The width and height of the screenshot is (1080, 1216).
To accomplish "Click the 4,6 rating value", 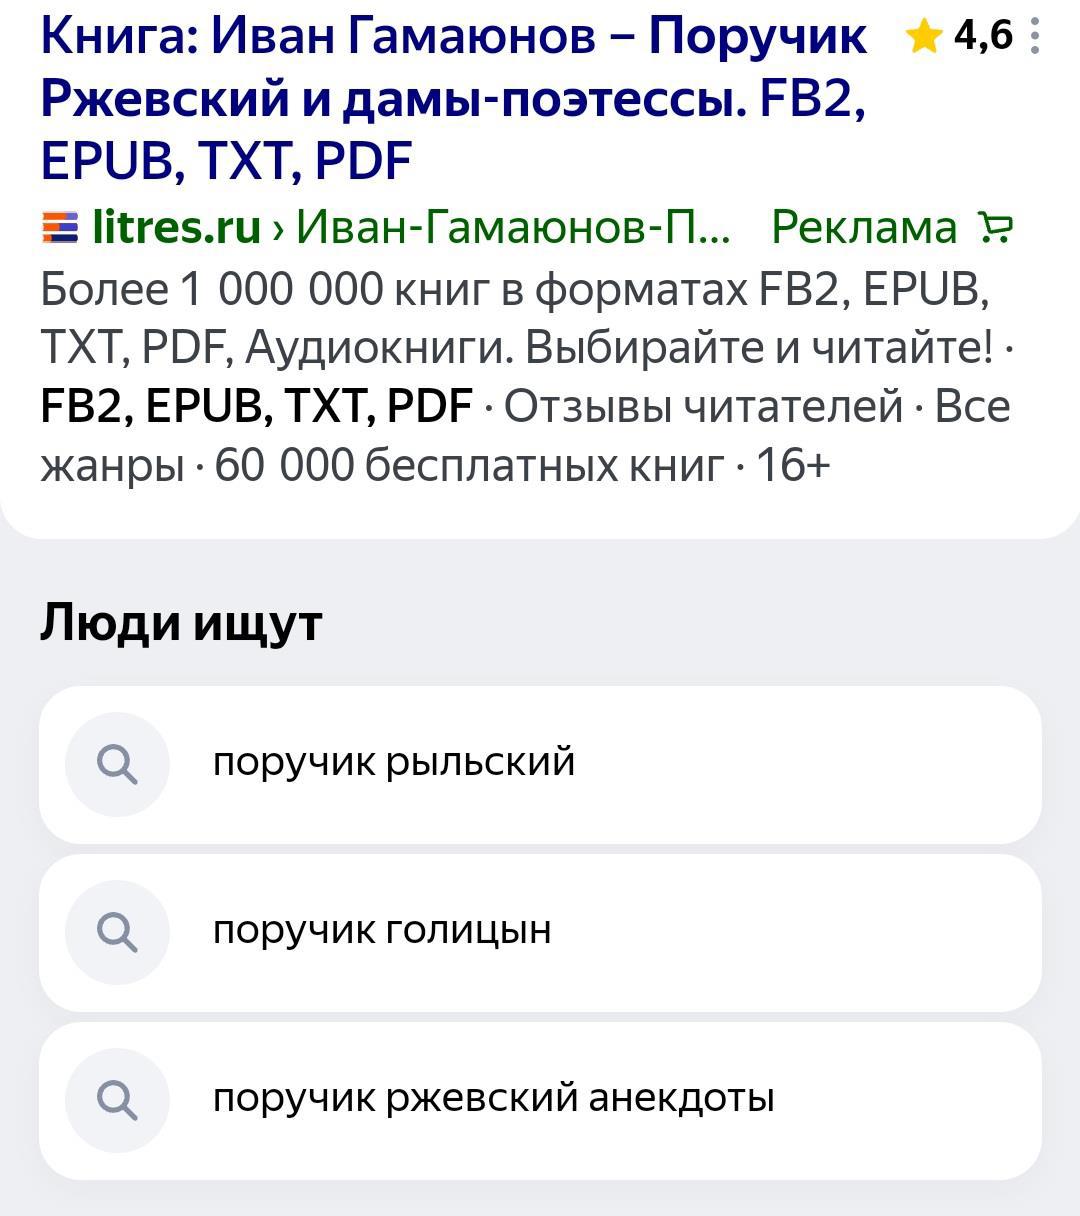I will [983, 36].
